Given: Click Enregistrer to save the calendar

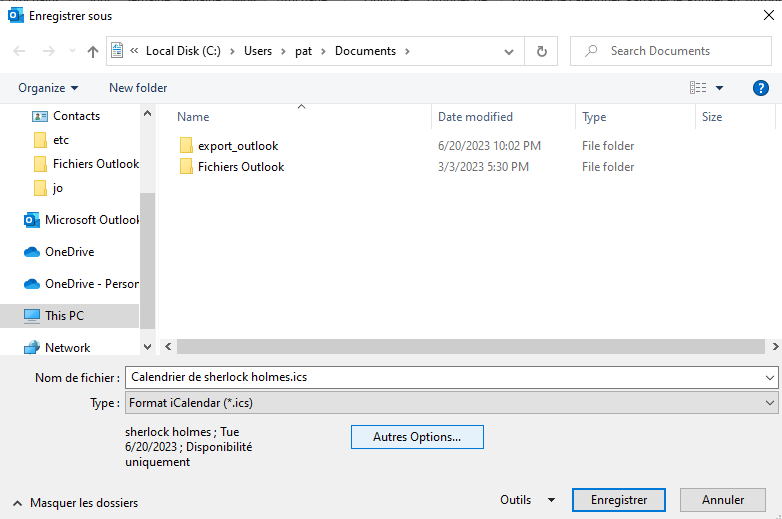Looking at the screenshot, I should pyautogui.click(x=619, y=500).
